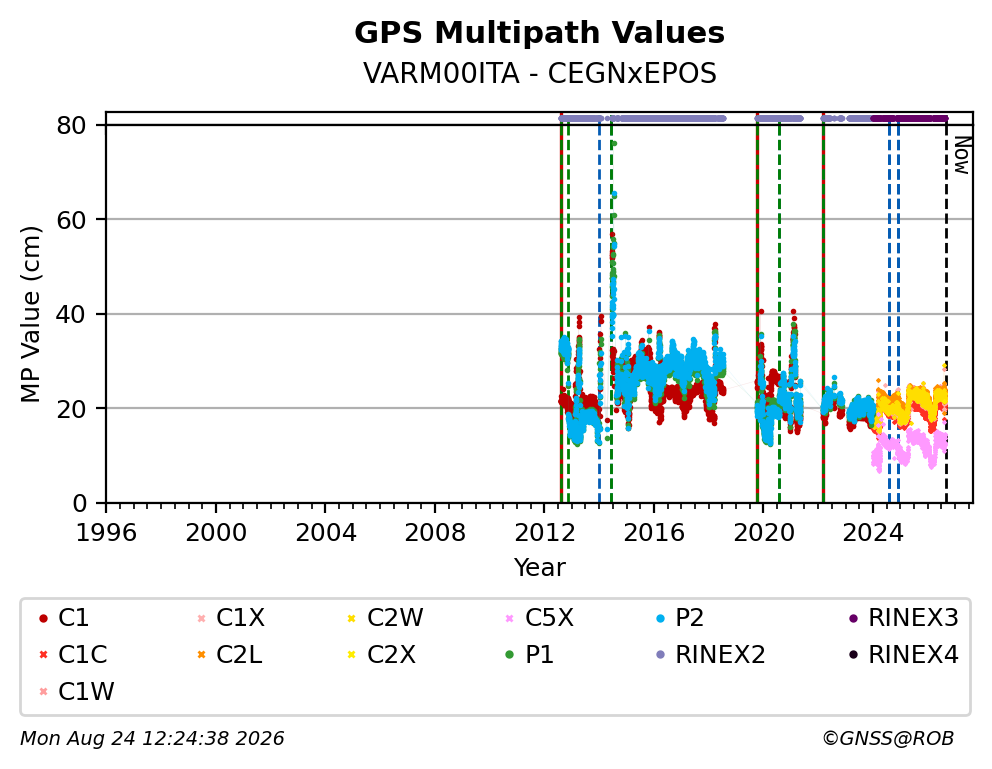Viewport: 992px width, 769px height.
Task: Click the MP Value (cm) axis label
Action: [x=30, y=314]
